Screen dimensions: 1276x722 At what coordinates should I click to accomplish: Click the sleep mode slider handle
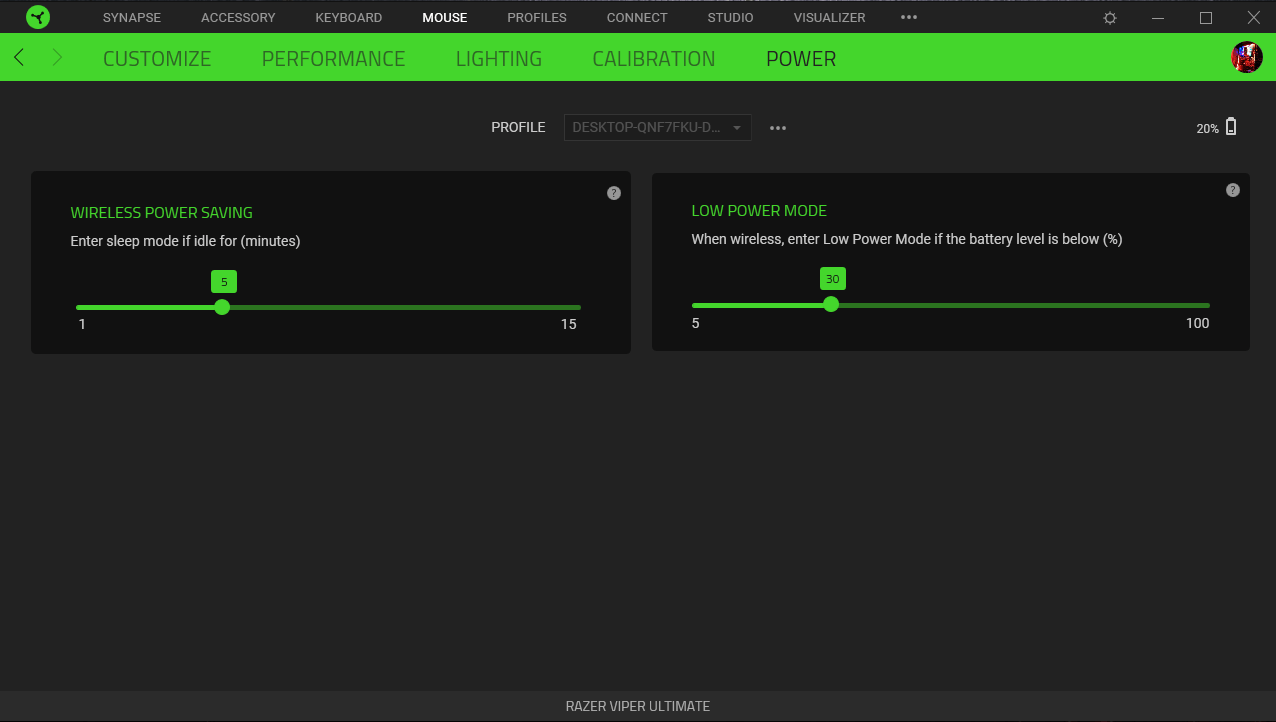click(x=222, y=307)
